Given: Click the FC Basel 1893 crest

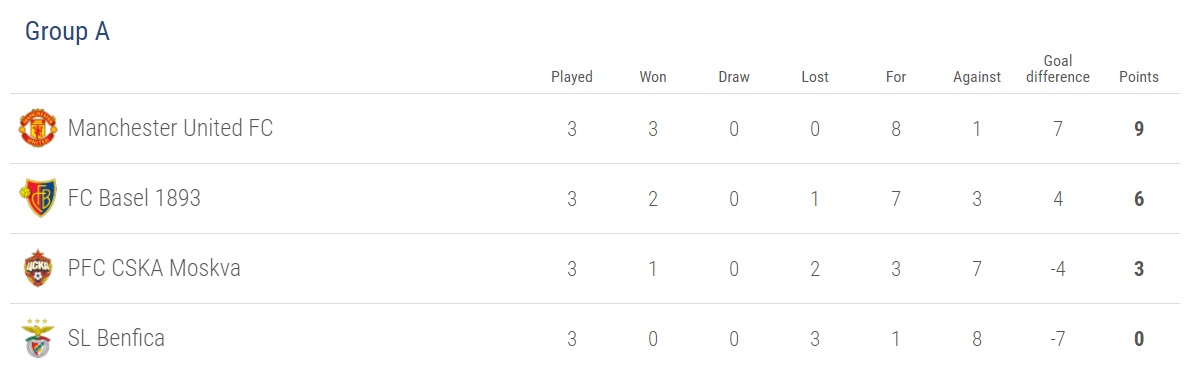Looking at the screenshot, I should click(x=37, y=198).
